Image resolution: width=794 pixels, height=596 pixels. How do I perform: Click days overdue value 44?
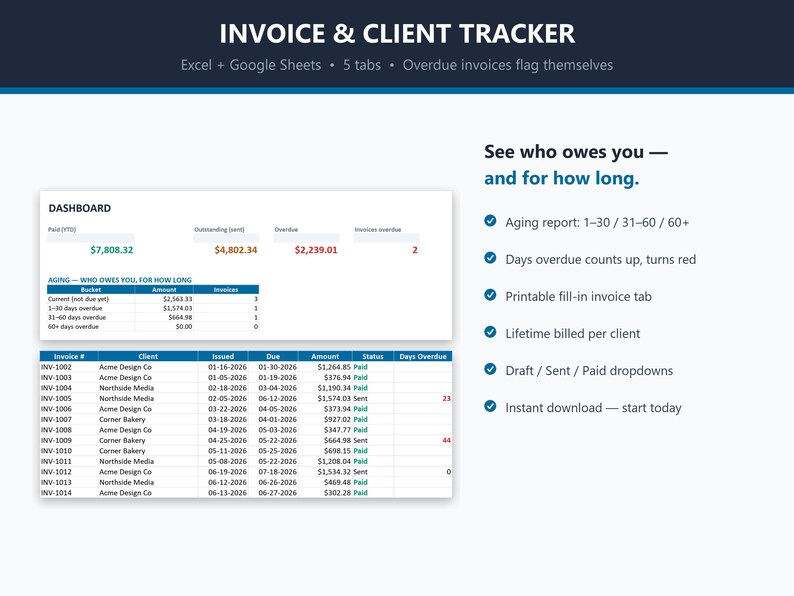click(x=447, y=441)
